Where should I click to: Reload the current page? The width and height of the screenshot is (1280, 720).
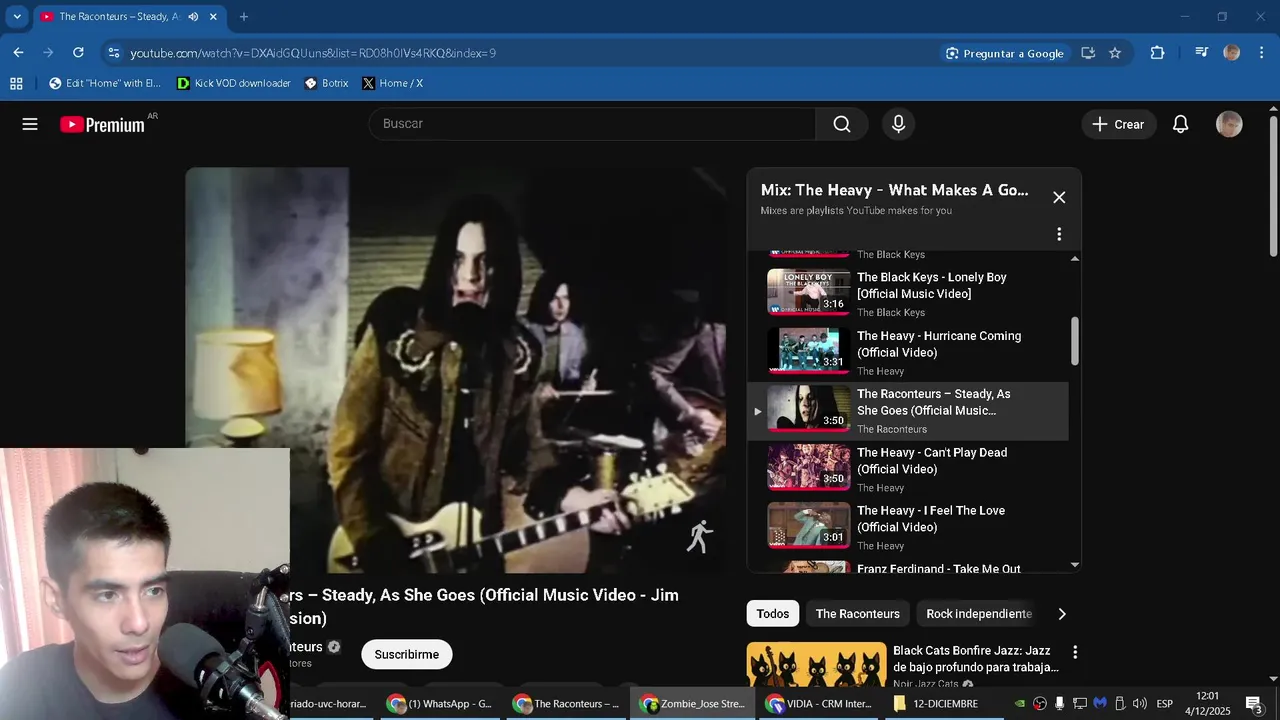[x=78, y=53]
